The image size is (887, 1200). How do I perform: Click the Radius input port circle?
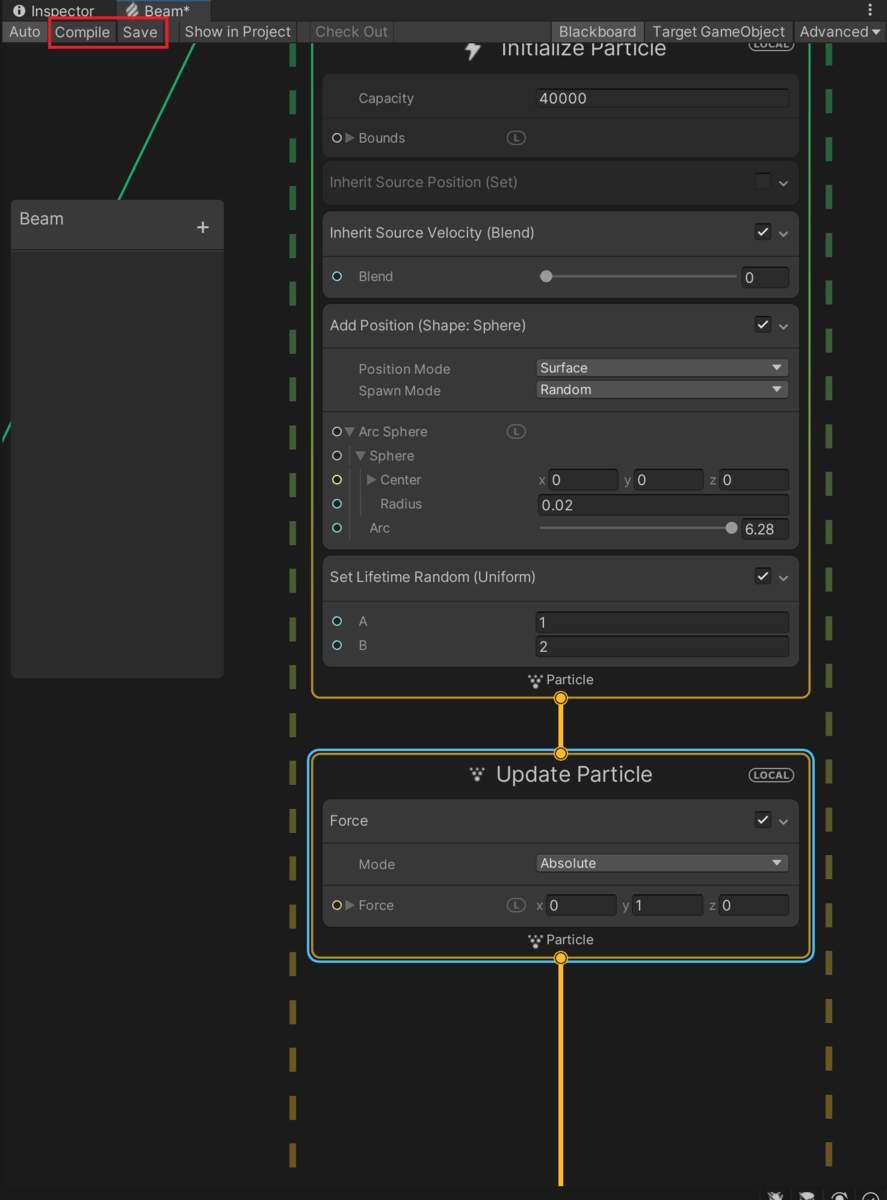(x=337, y=504)
